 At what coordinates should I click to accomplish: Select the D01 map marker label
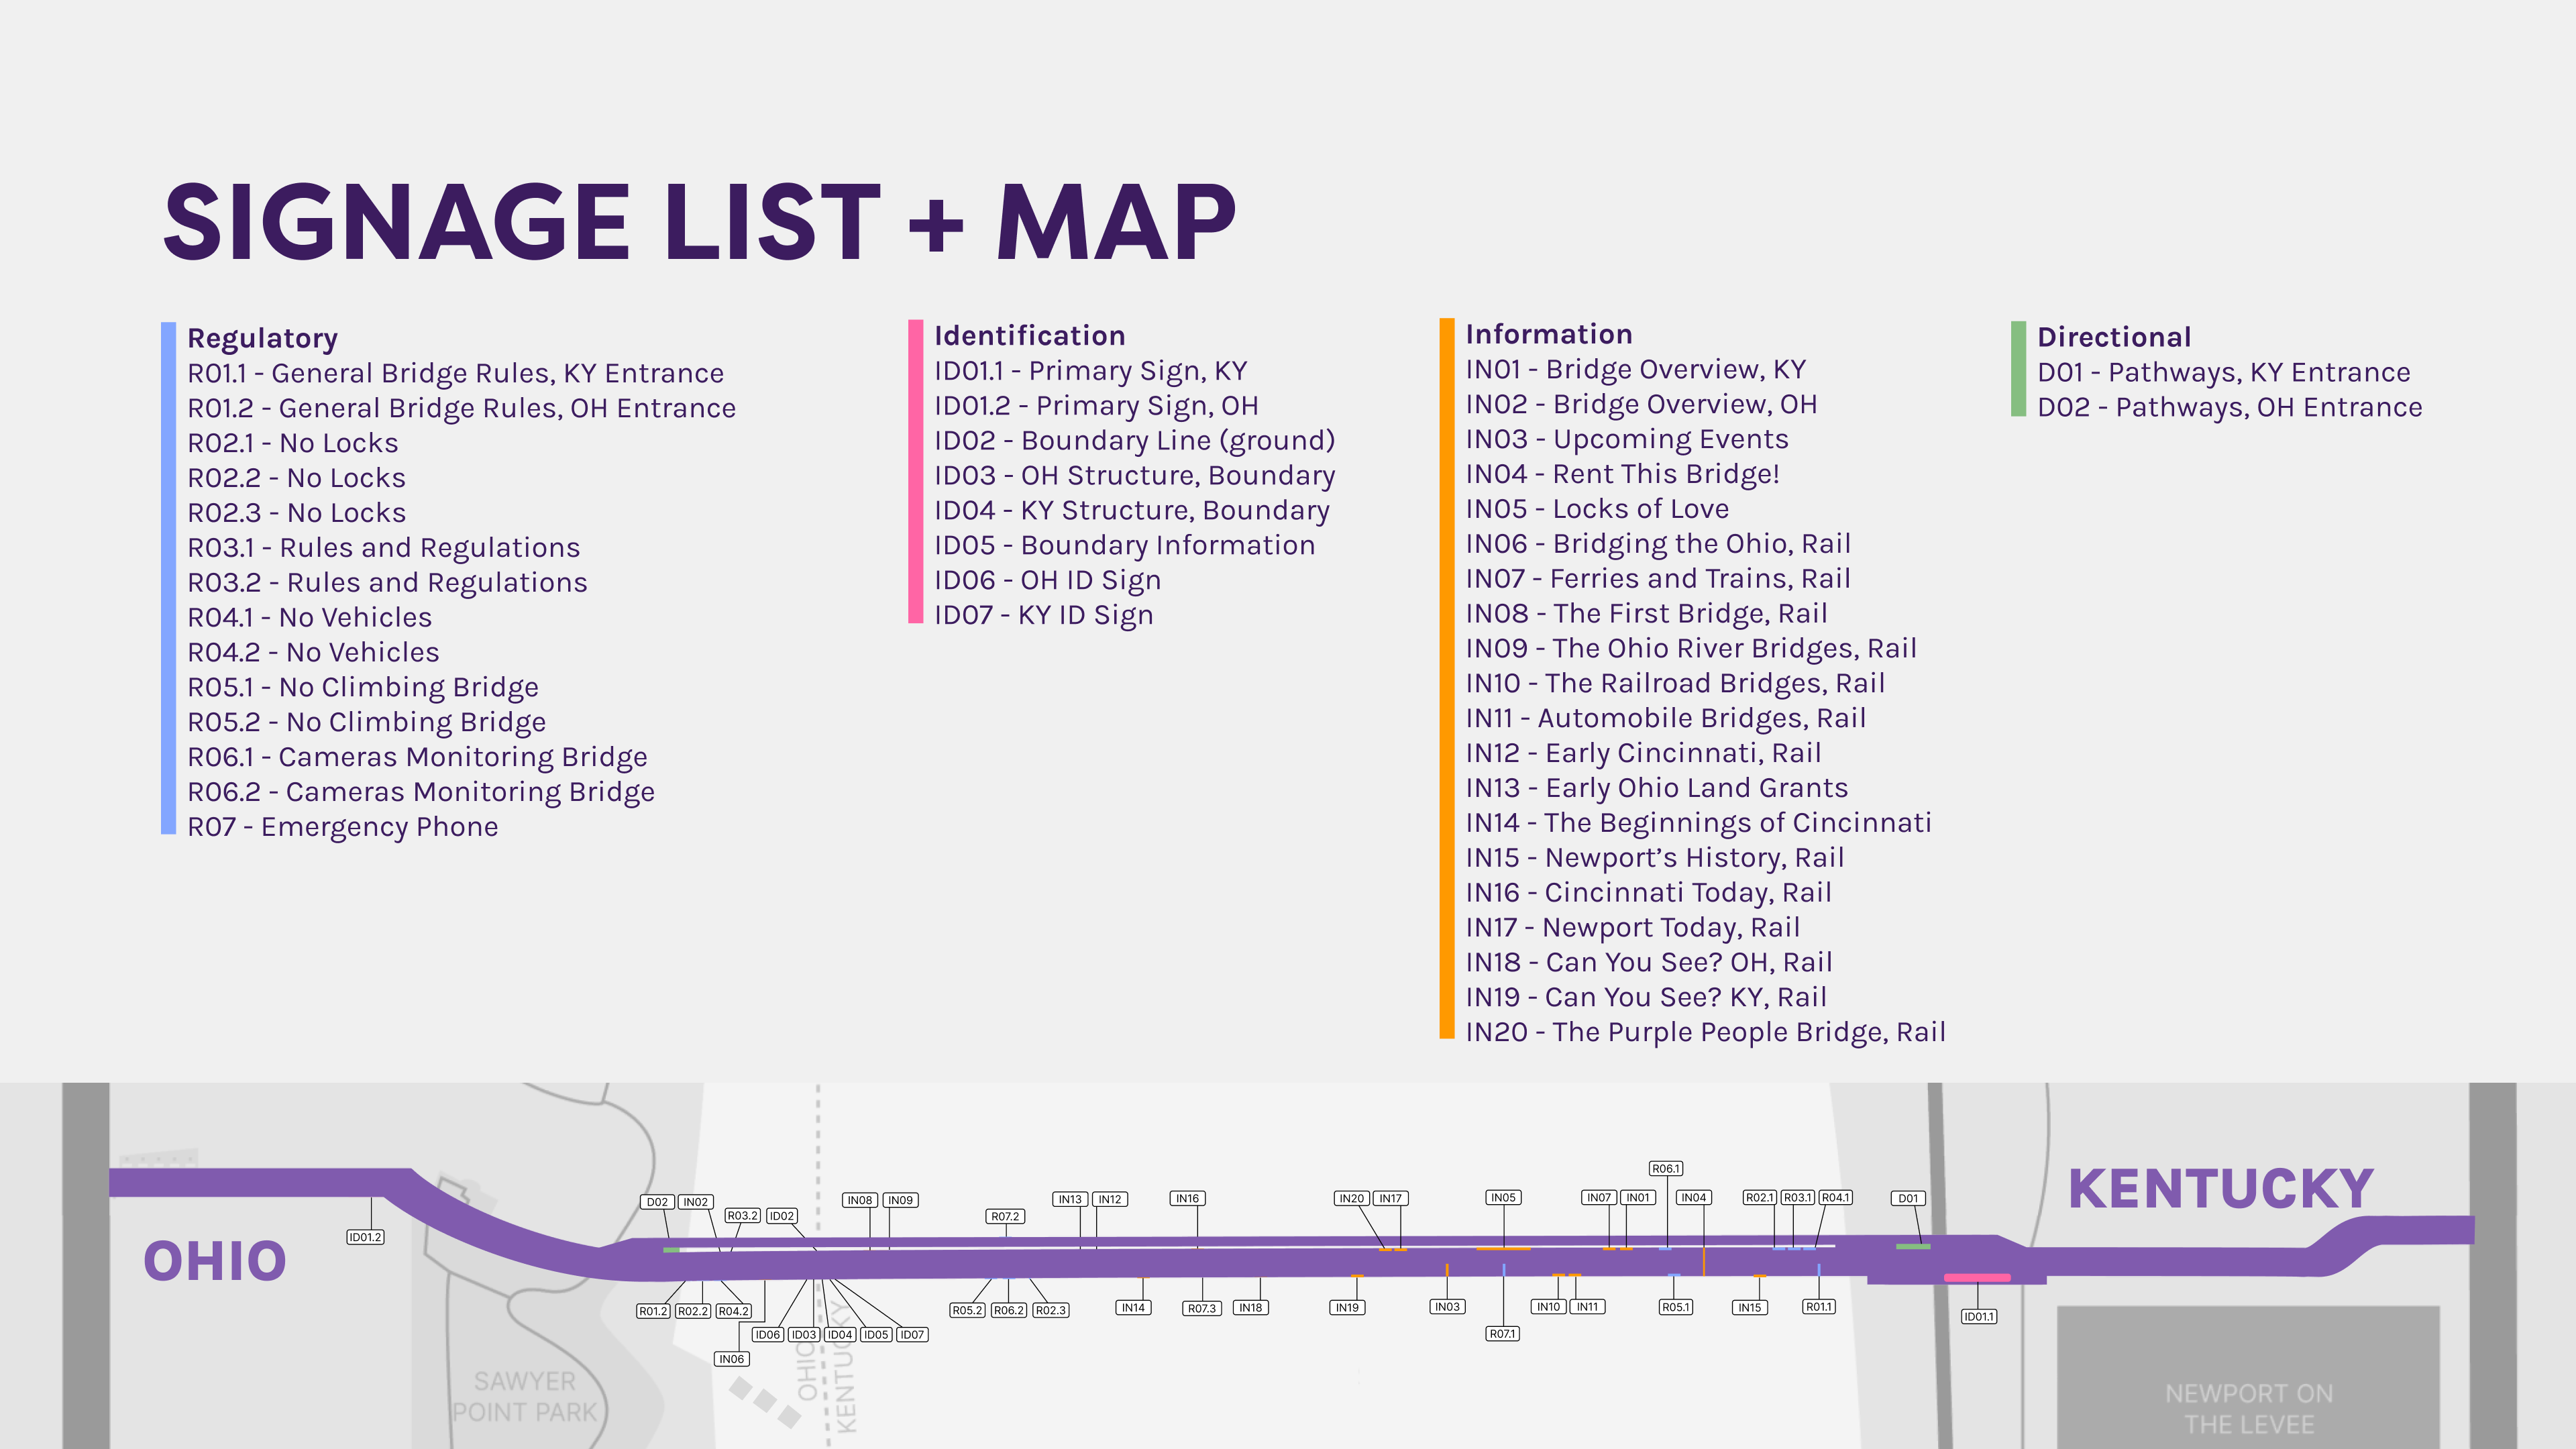click(x=1908, y=1198)
